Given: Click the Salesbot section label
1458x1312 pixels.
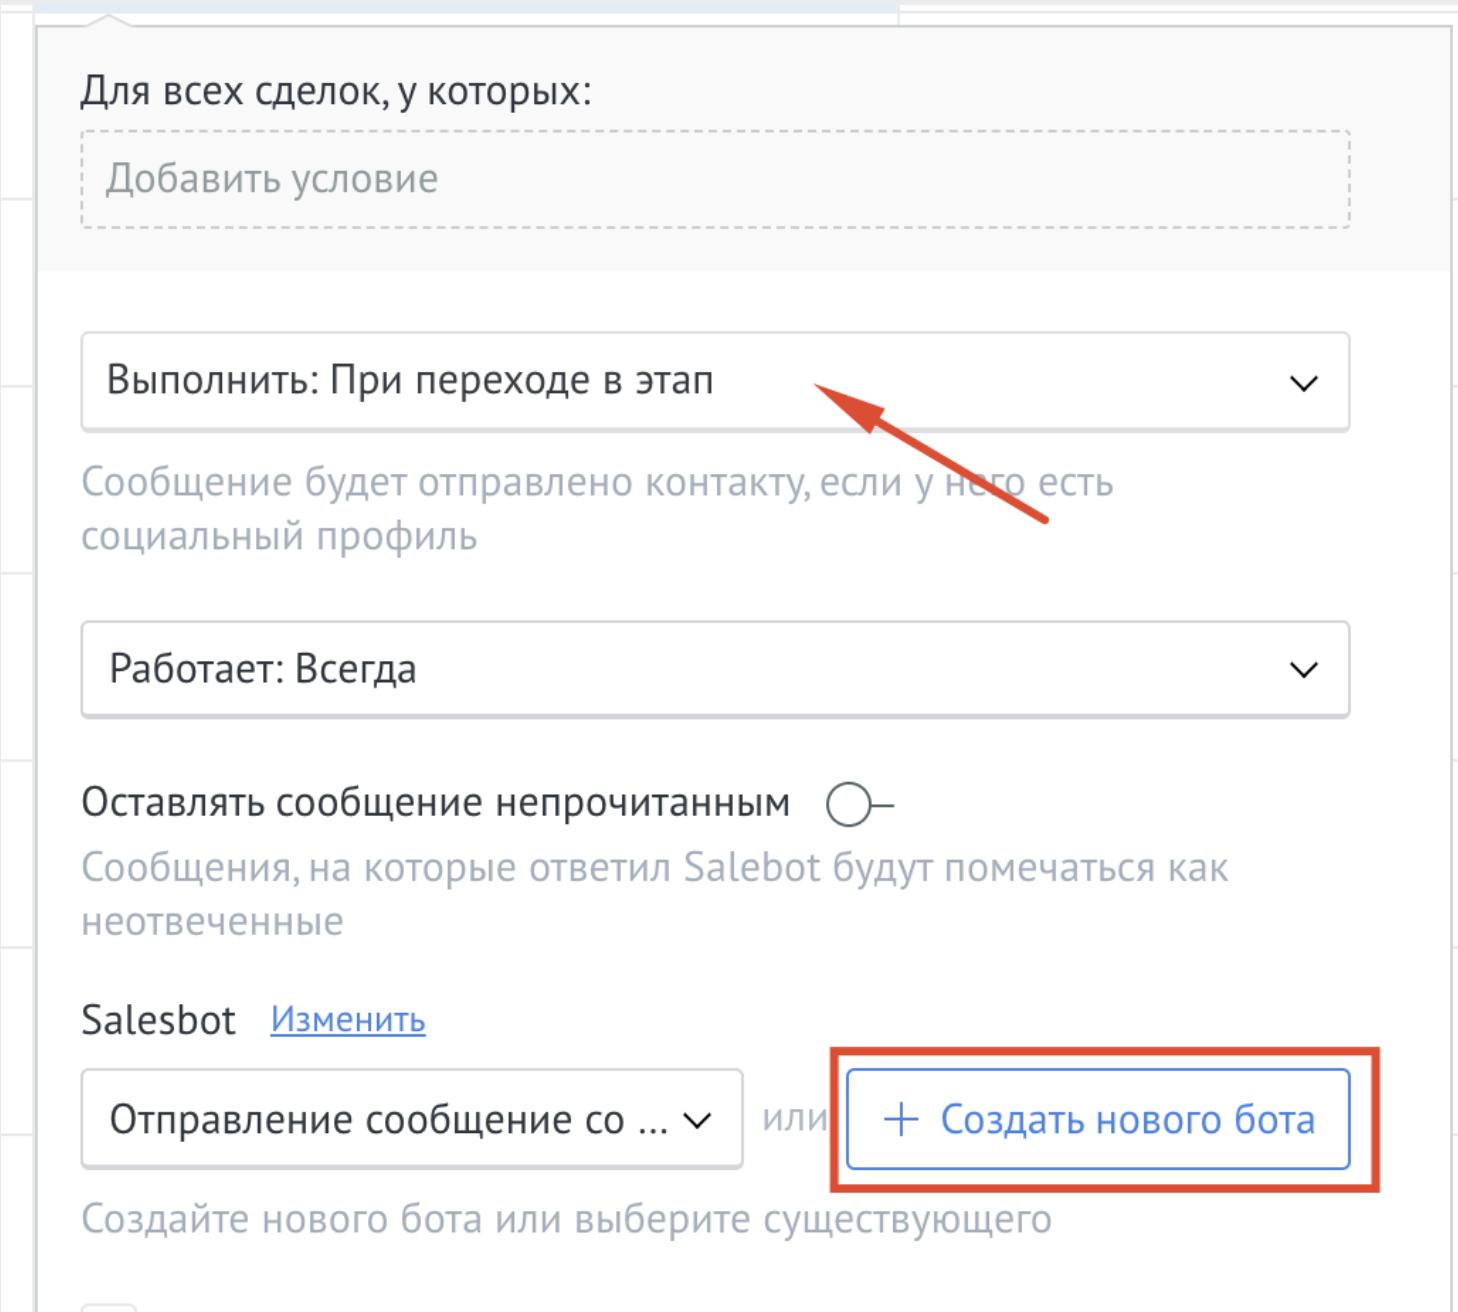Looking at the screenshot, I should (158, 1021).
